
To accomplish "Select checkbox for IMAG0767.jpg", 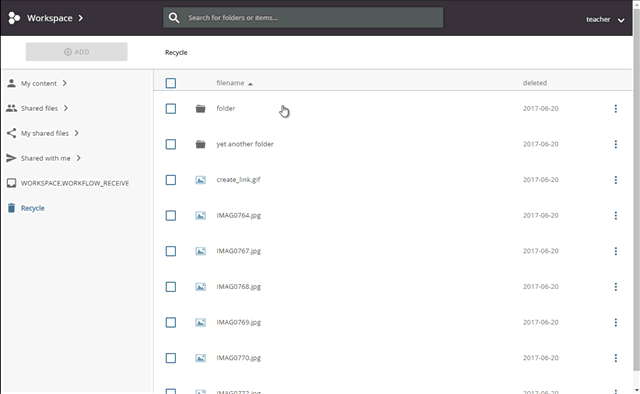I will point(171,251).
